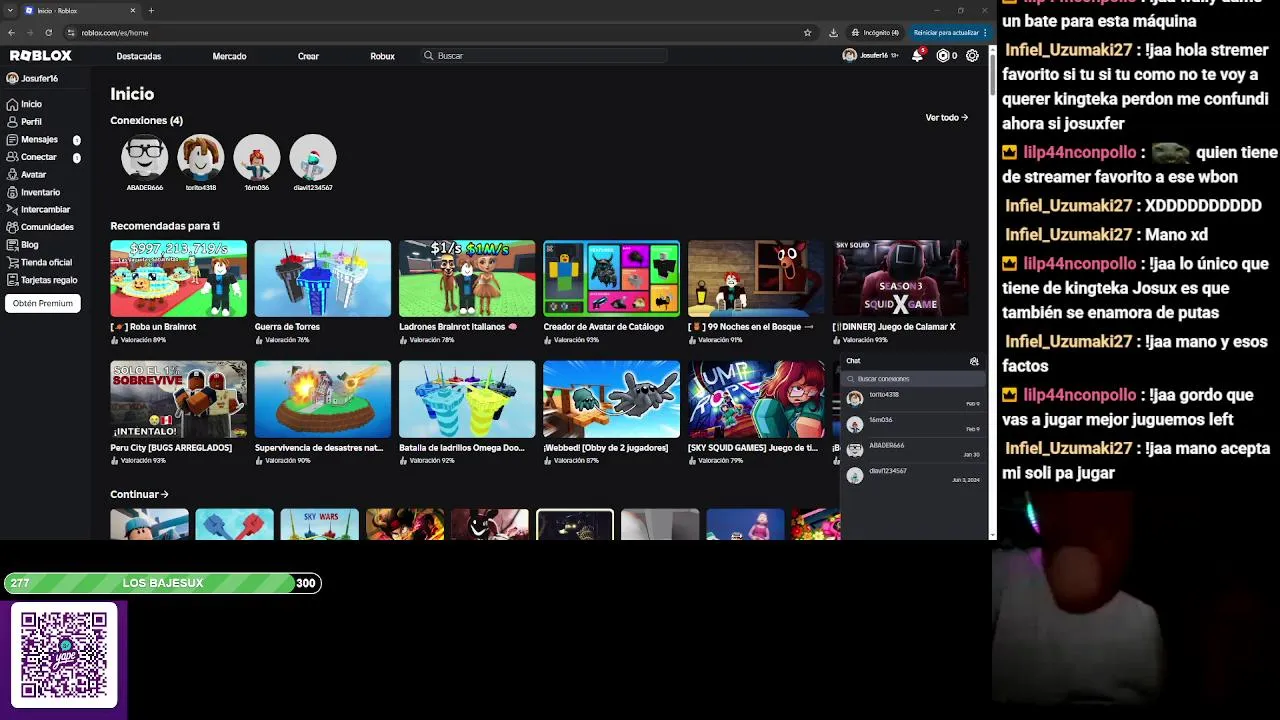Open connection torito4318 avatar
Viewport: 1280px width, 720px height.
tap(201, 157)
